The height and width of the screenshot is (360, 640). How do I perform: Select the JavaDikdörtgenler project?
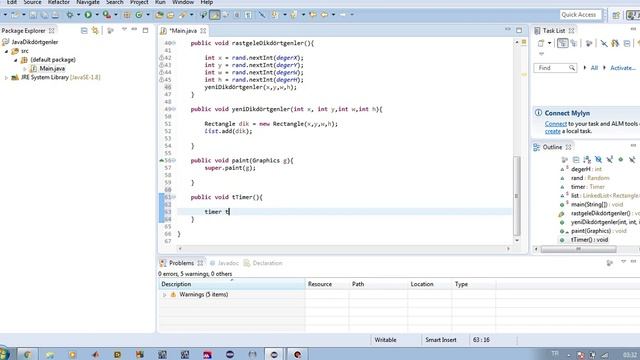(35, 42)
